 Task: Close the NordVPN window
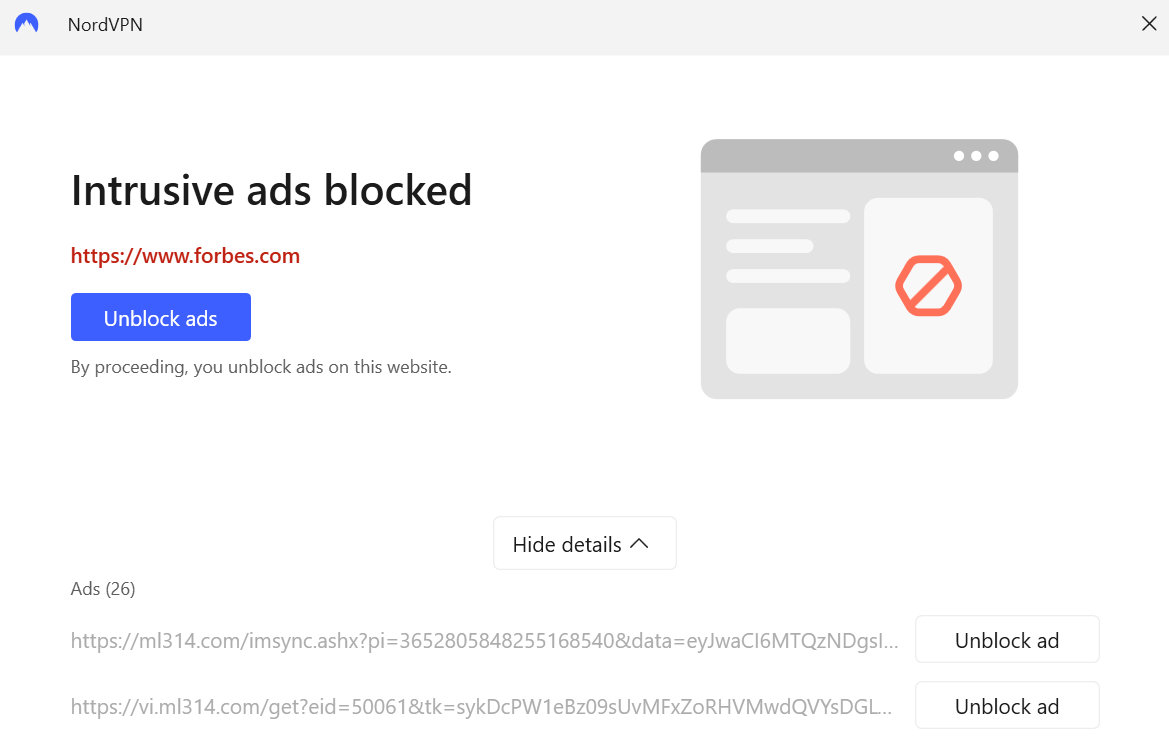(1149, 24)
